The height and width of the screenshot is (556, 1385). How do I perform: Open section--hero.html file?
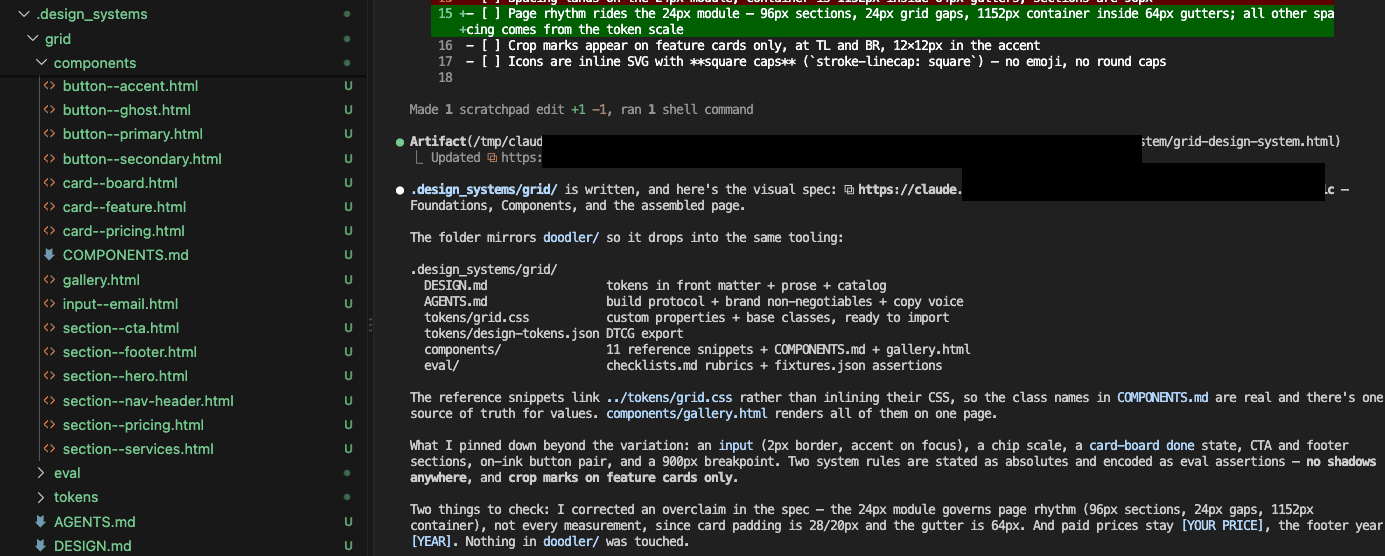coord(125,376)
